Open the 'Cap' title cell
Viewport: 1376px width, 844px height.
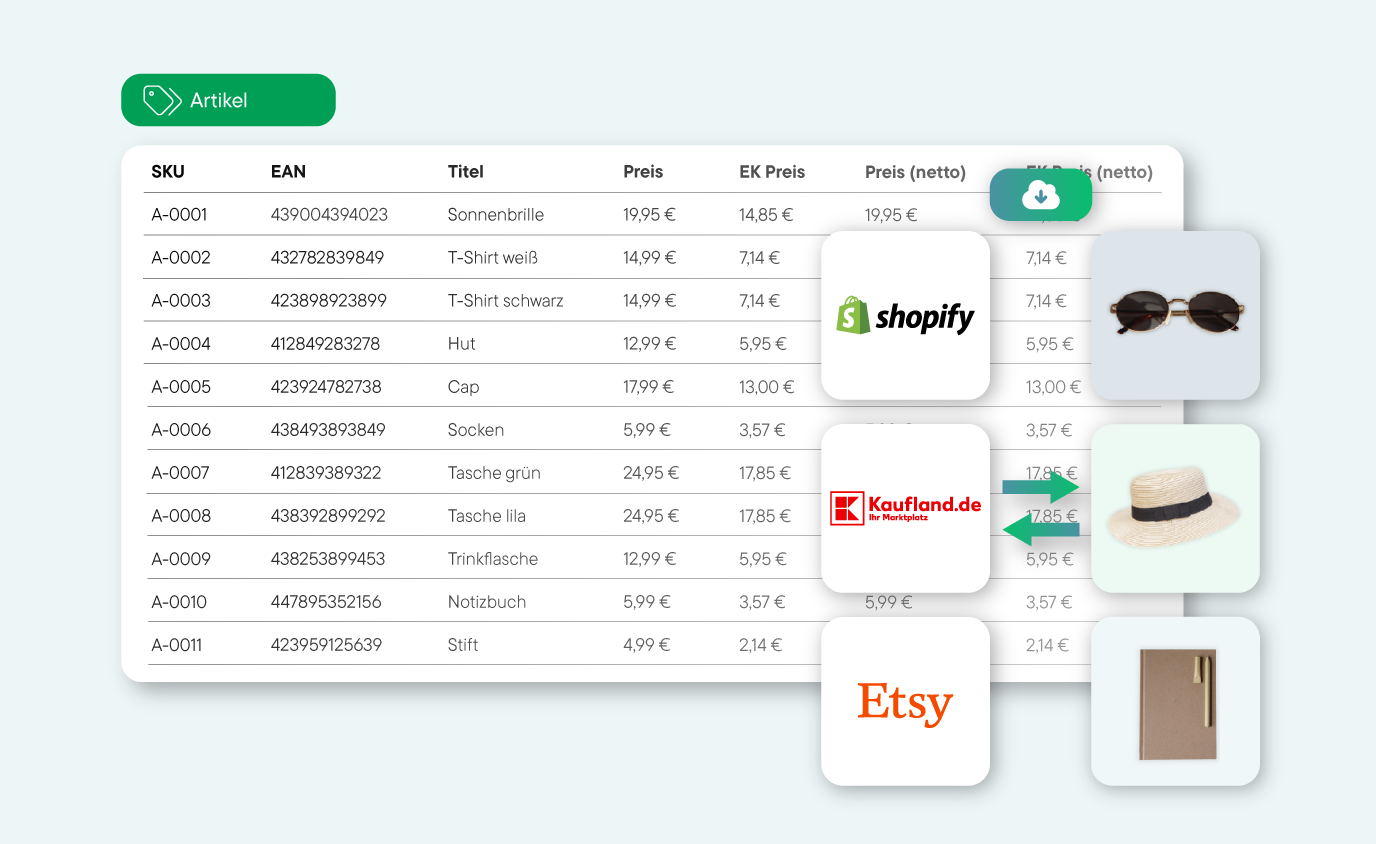point(464,387)
